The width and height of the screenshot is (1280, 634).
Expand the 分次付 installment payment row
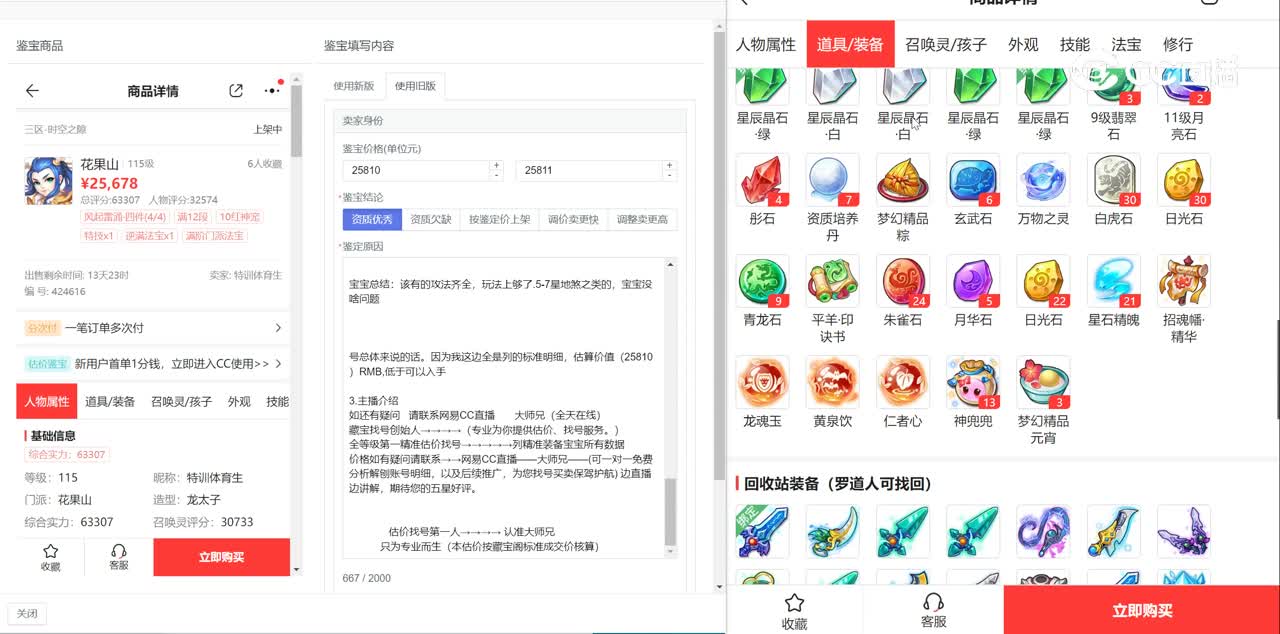point(153,327)
